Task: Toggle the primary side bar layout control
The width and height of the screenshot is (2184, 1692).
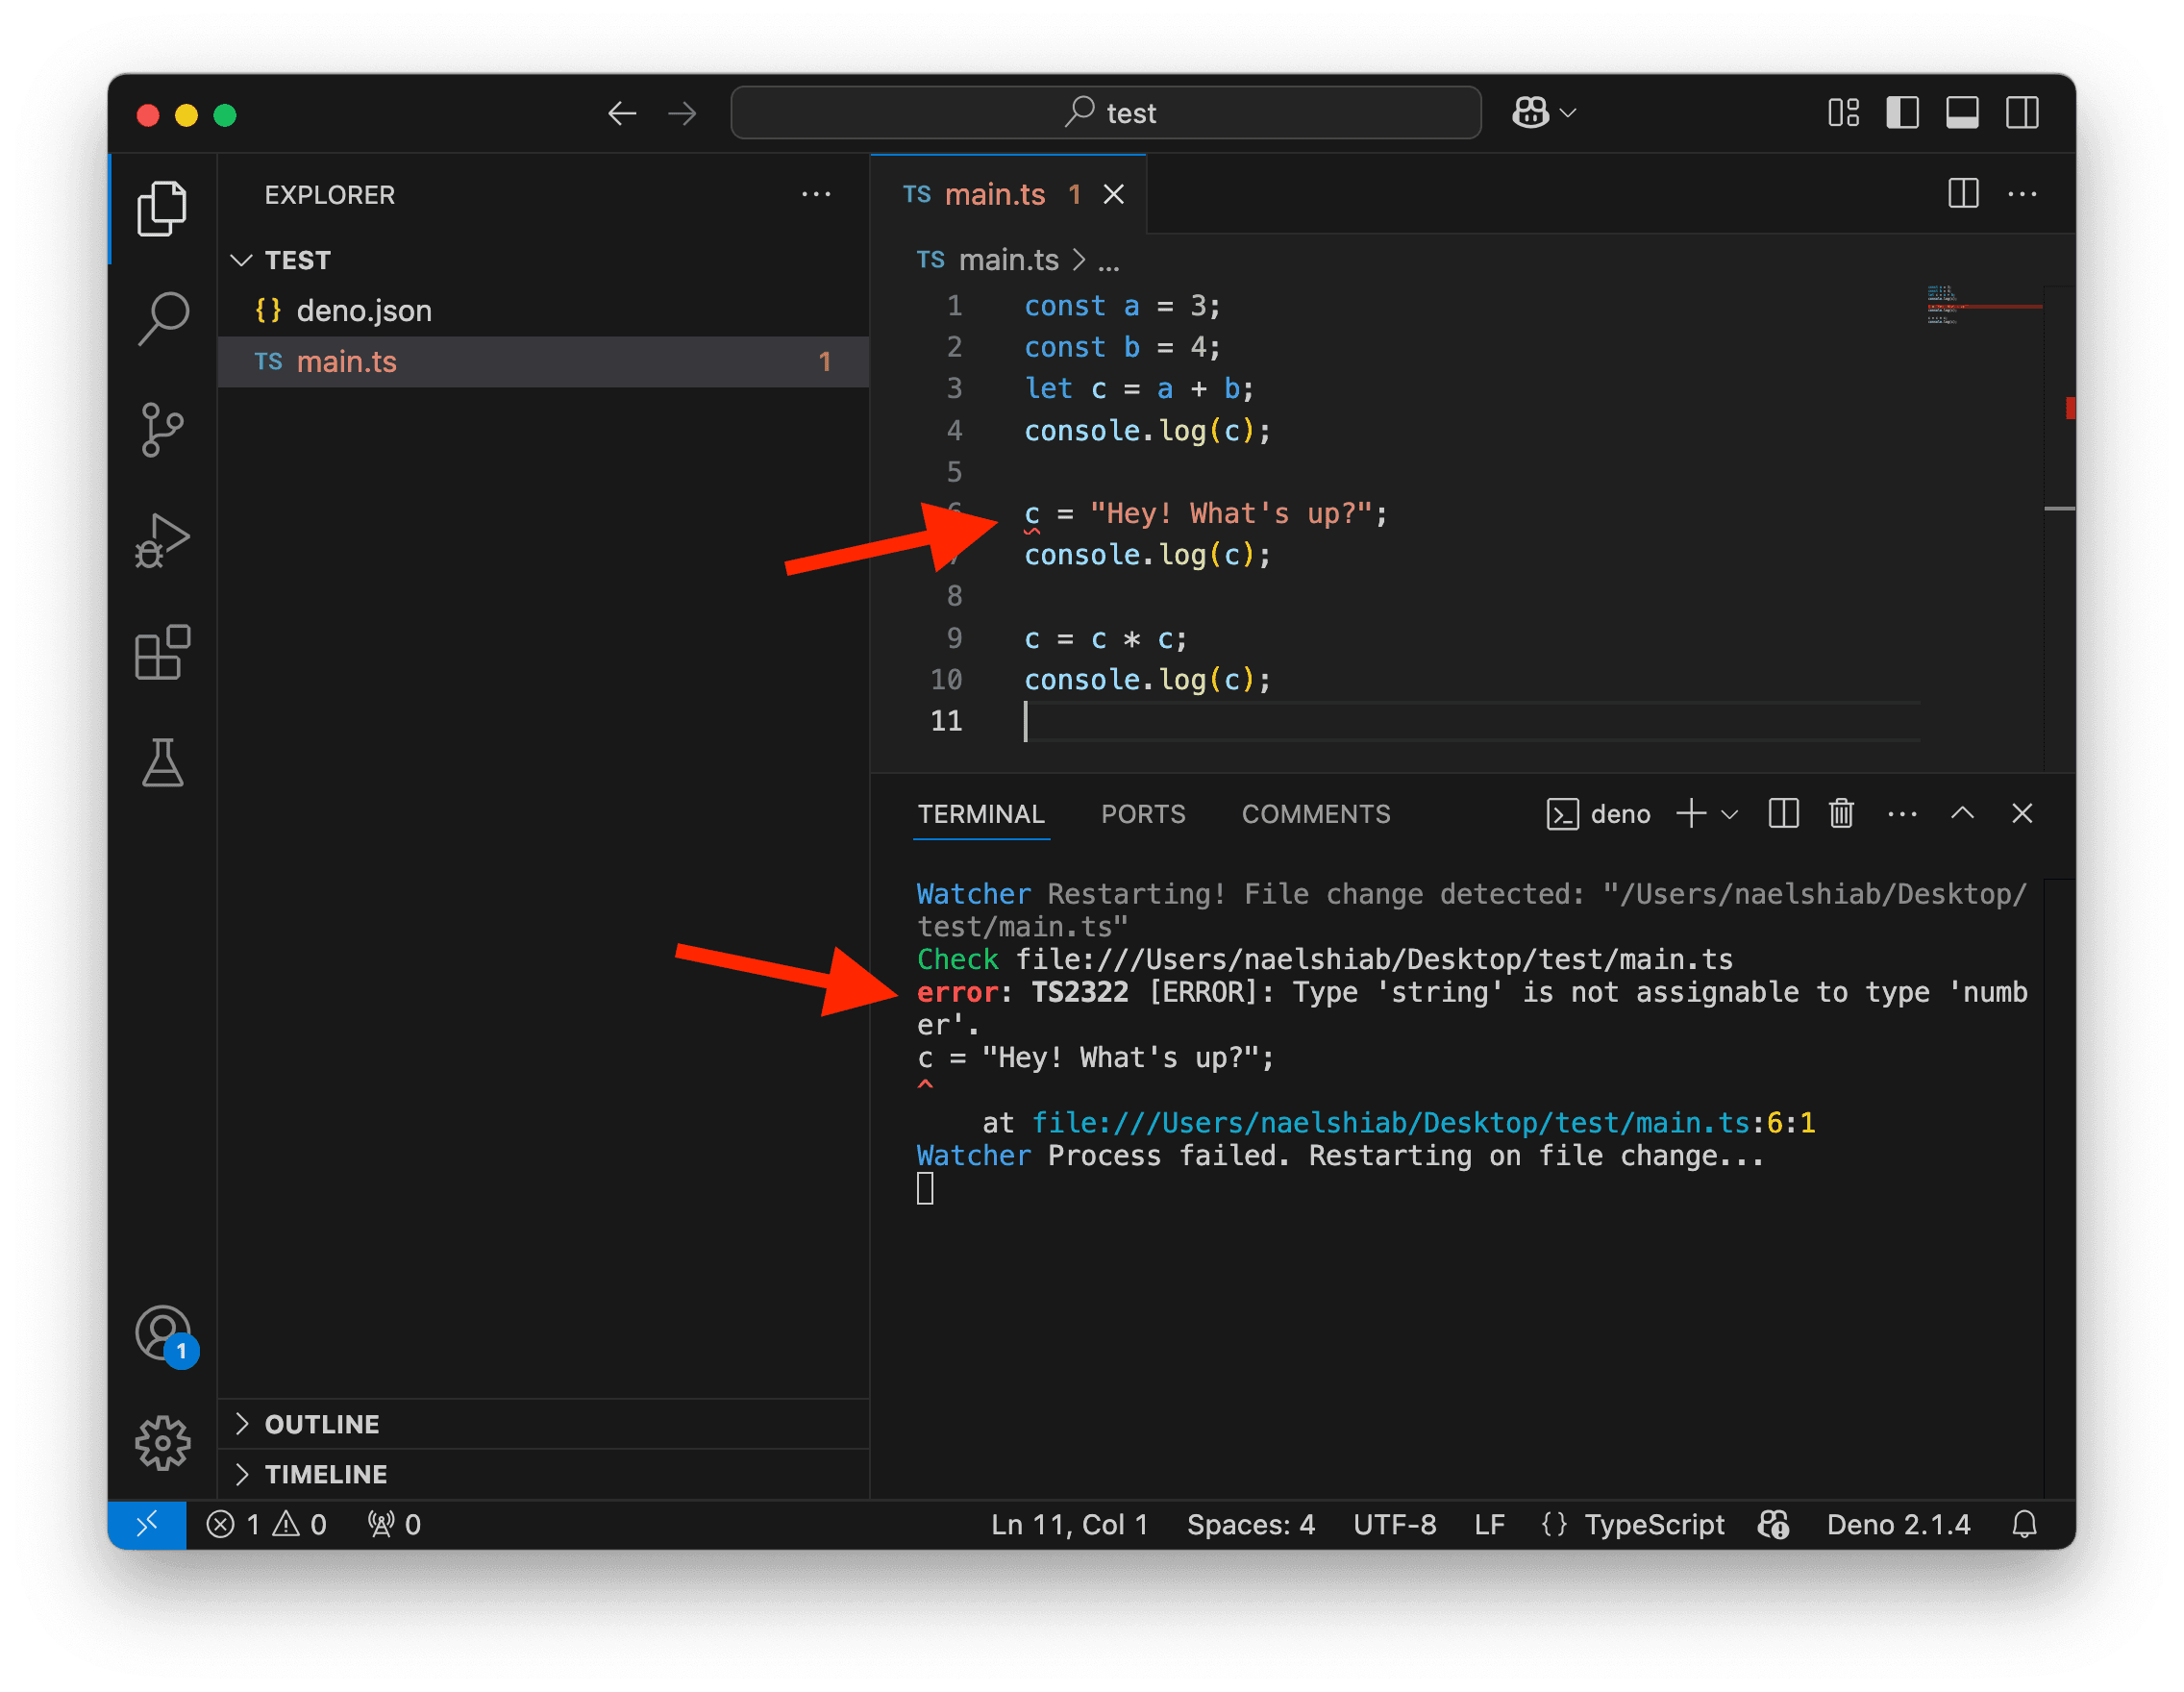Action: (x=1902, y=112)
